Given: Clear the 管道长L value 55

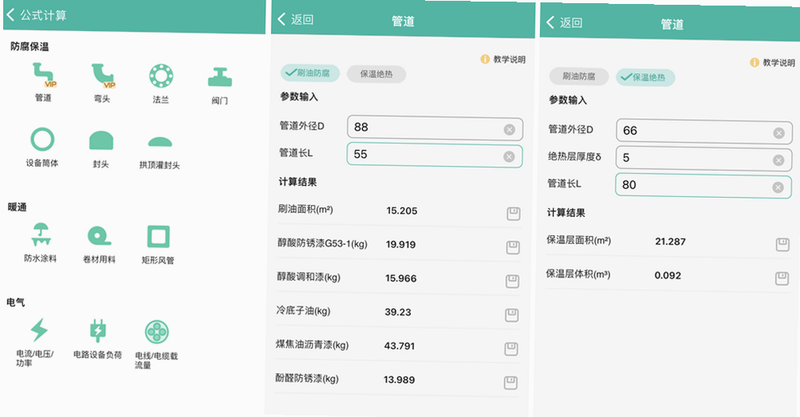Looking at the screenshot, I should [509, 157].
